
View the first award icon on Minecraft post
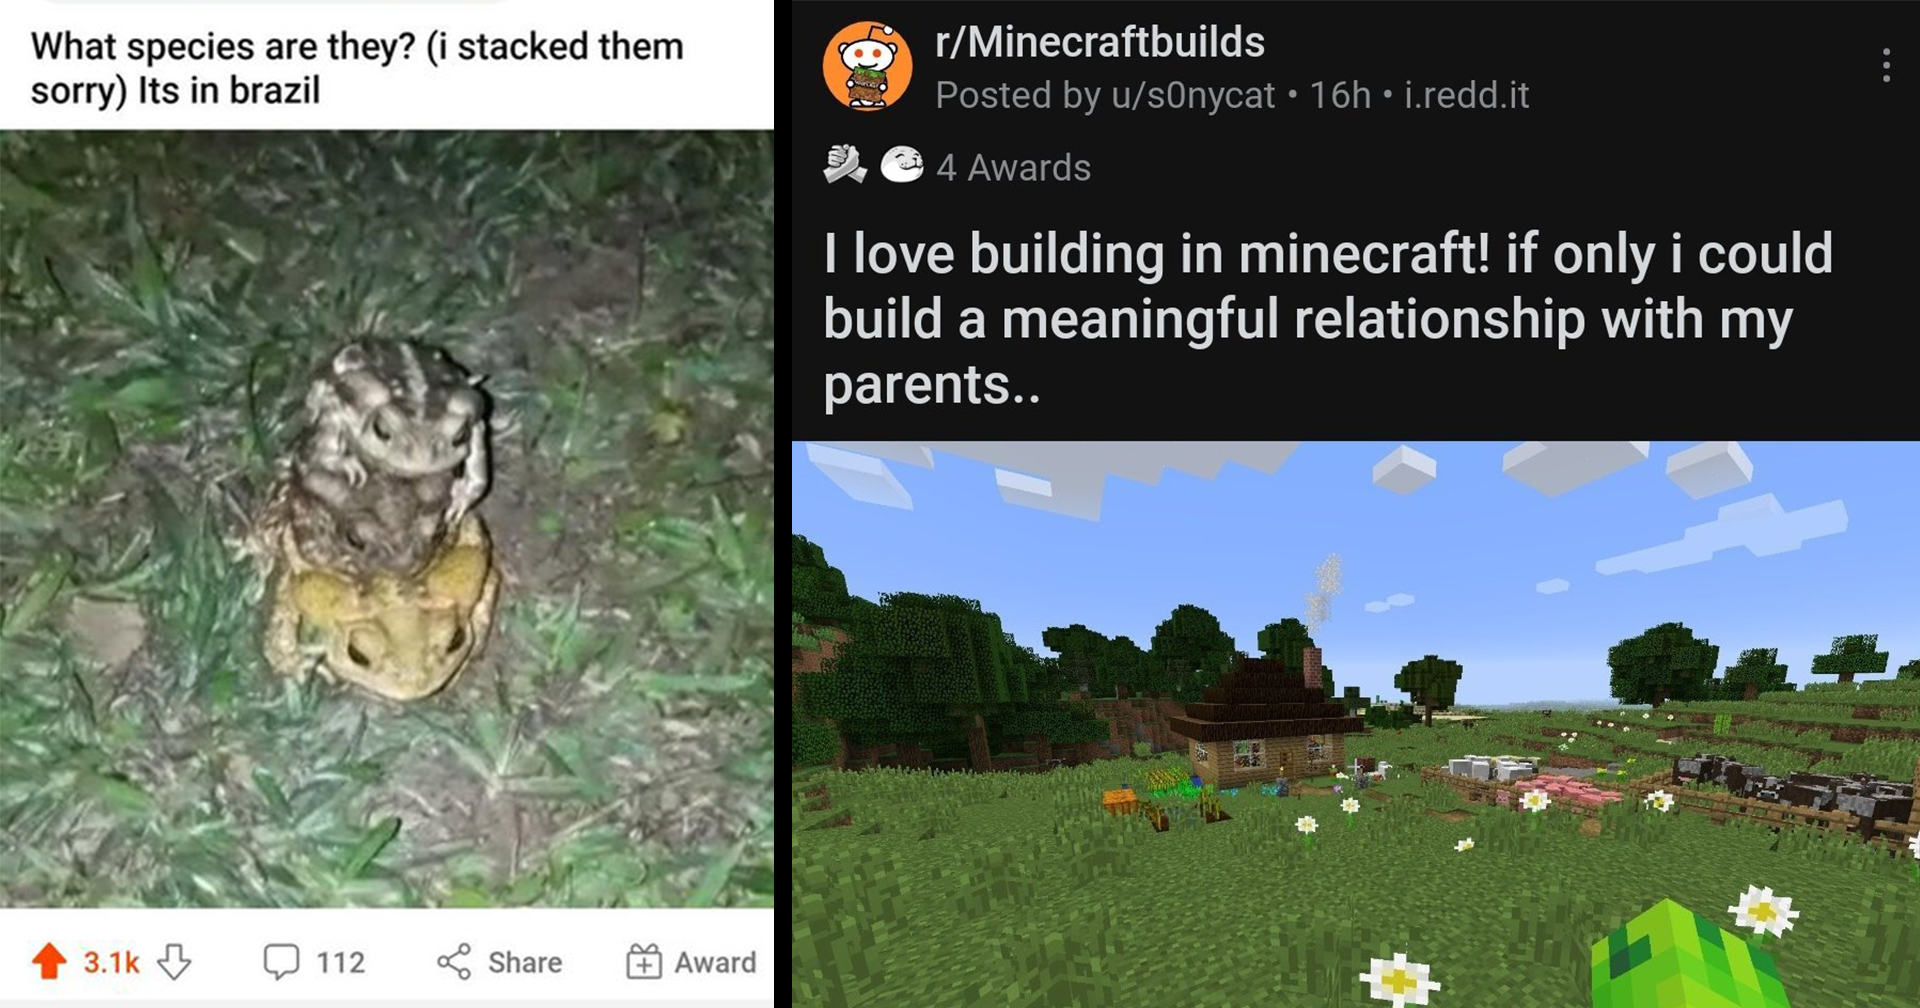point(846,165)
